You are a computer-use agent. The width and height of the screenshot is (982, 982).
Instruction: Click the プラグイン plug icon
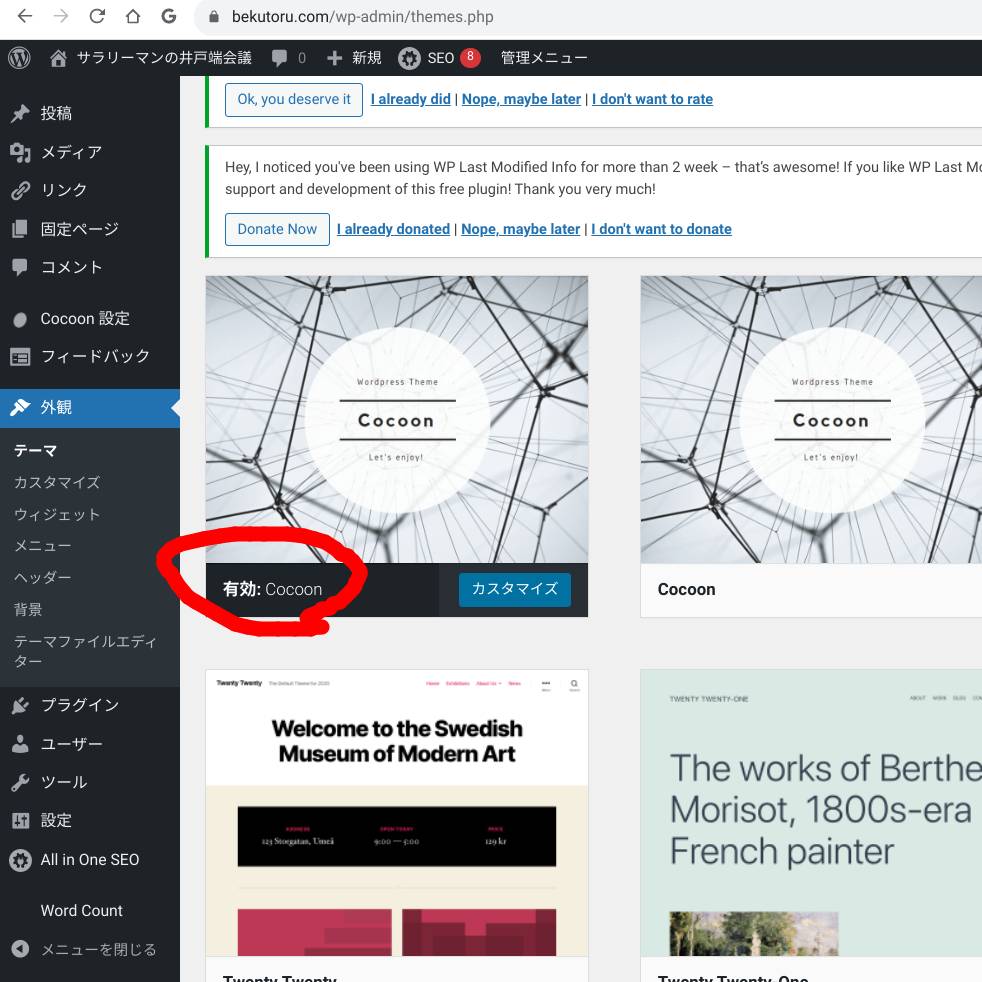20,705
